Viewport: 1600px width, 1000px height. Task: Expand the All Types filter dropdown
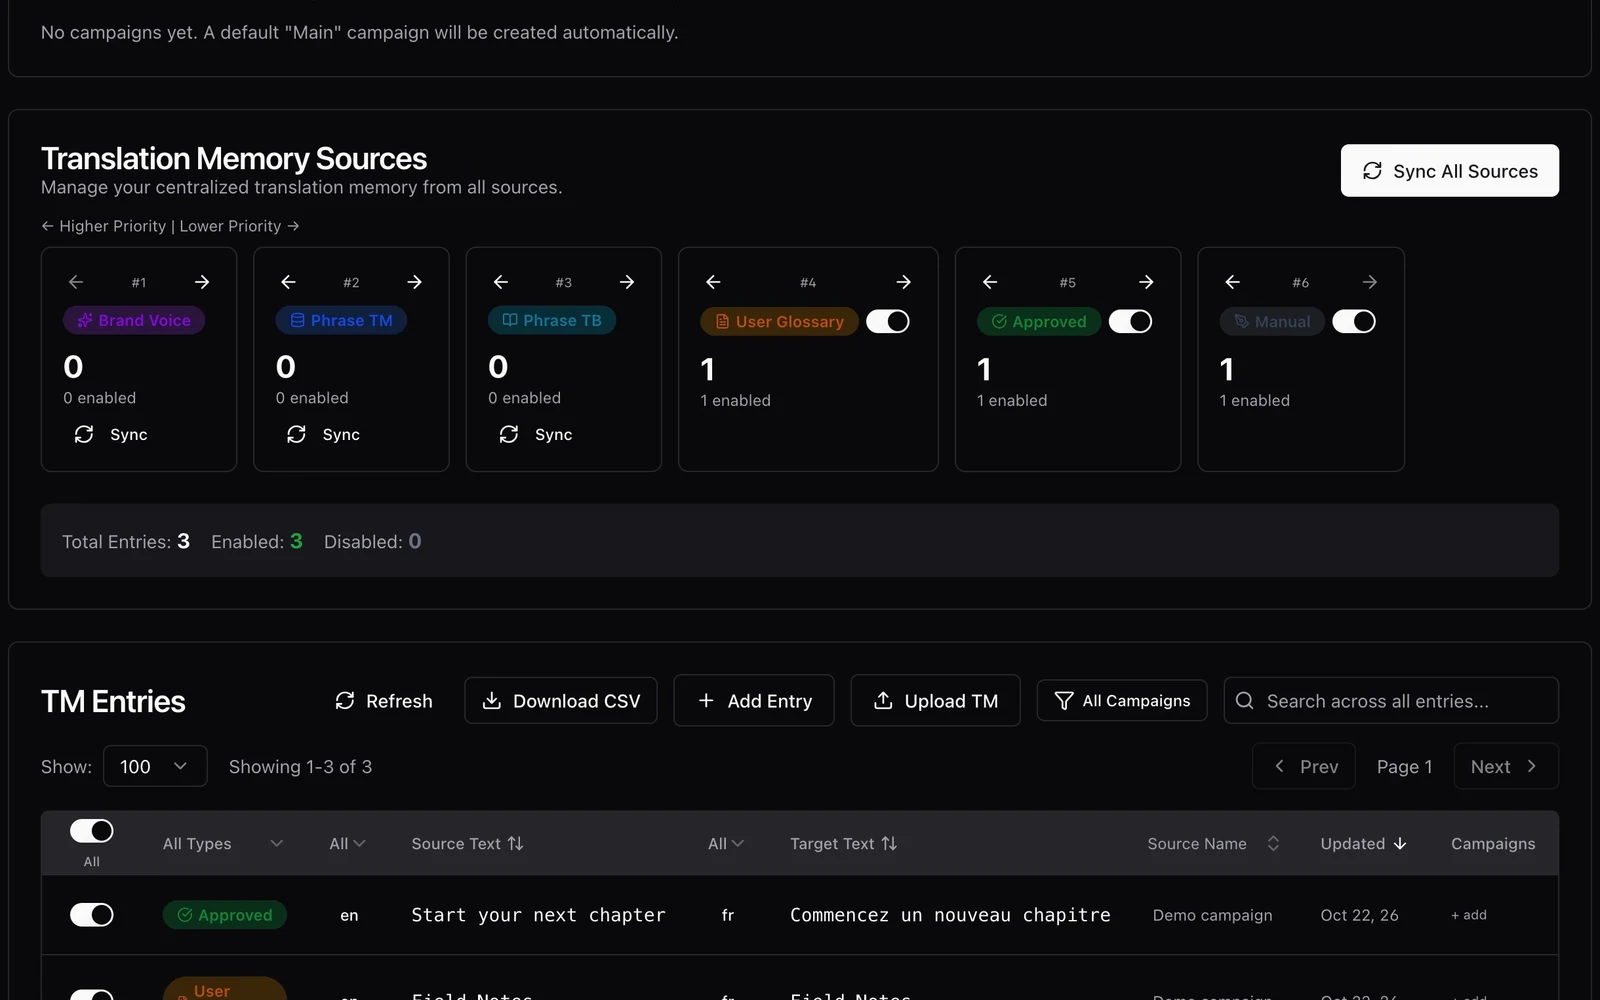[223, 844]
